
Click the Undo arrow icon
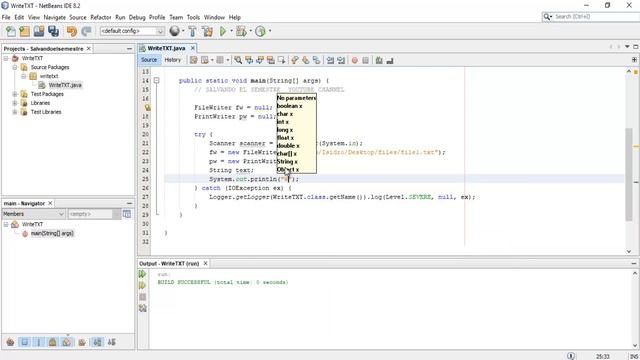(72, 31)
